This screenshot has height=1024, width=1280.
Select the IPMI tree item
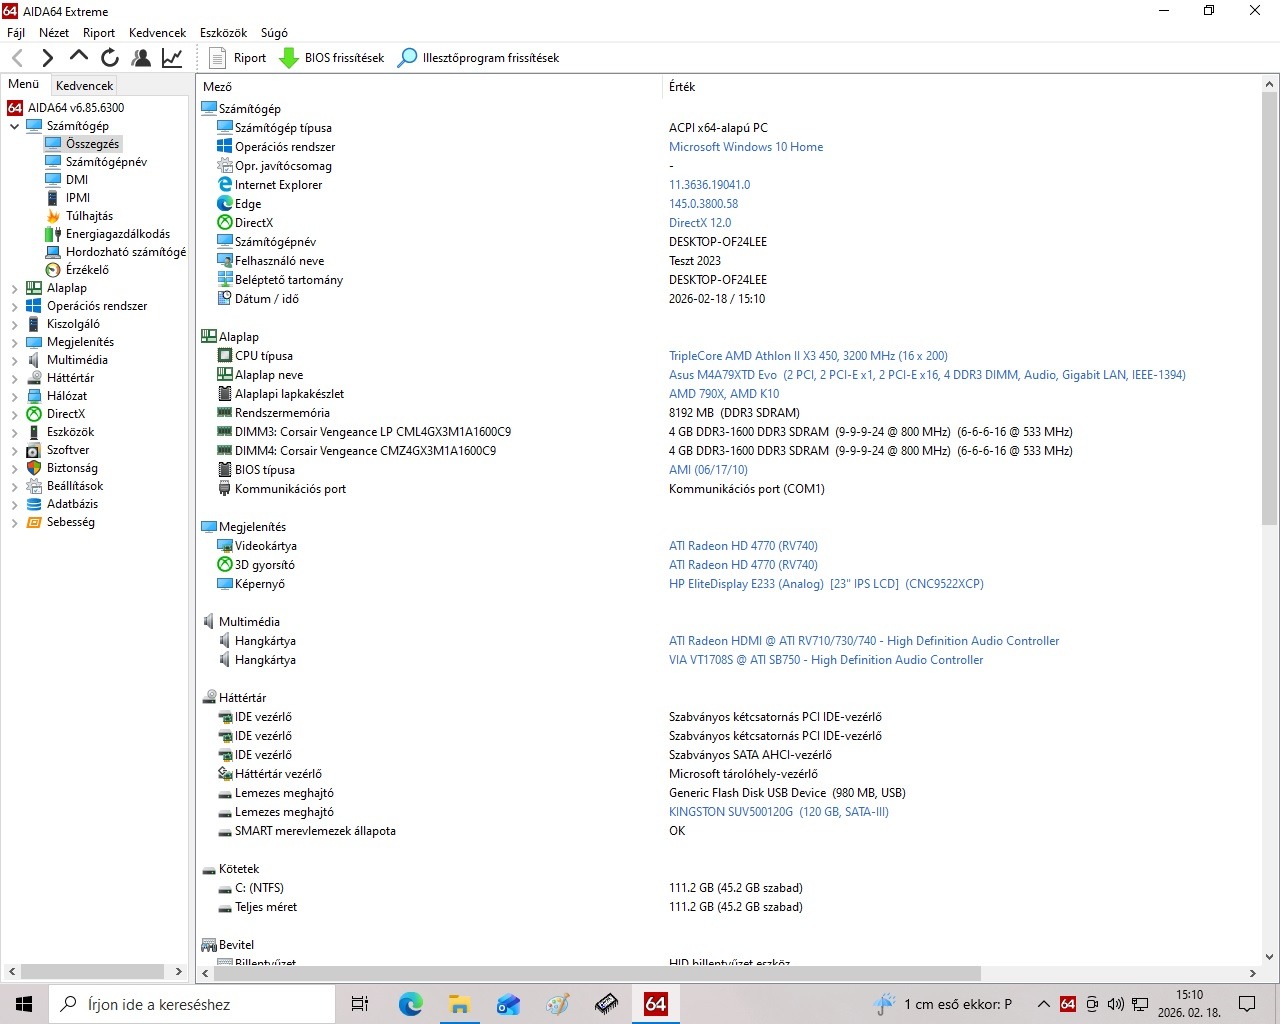point(78,198)
